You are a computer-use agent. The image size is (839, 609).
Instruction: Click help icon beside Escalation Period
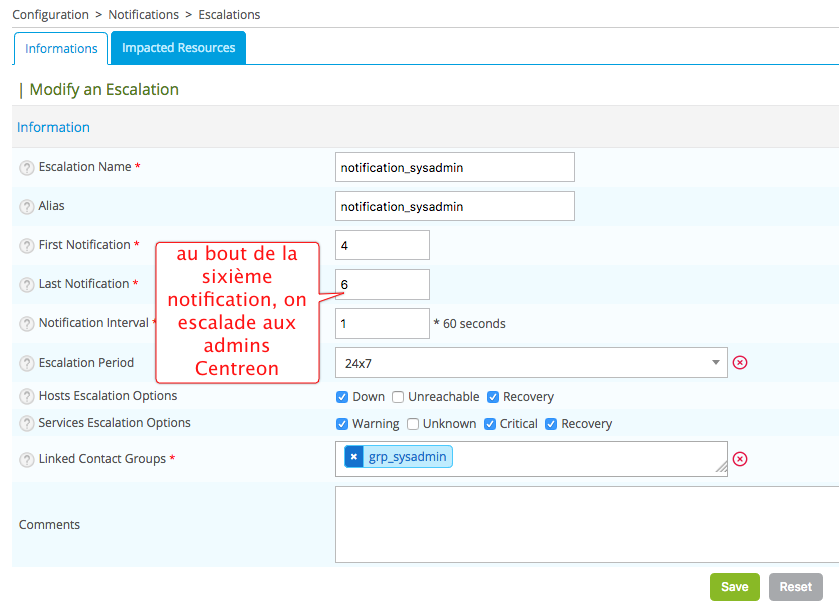27,363
